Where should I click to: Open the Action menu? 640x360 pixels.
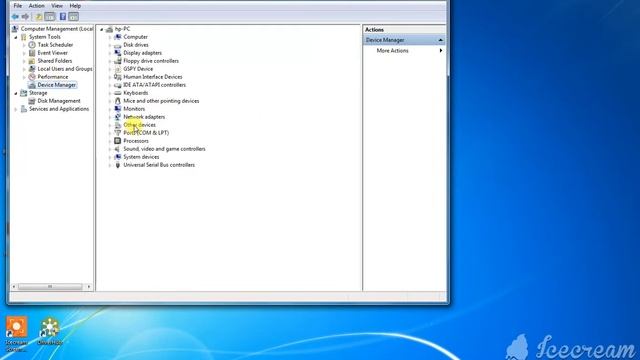[36, 6]
